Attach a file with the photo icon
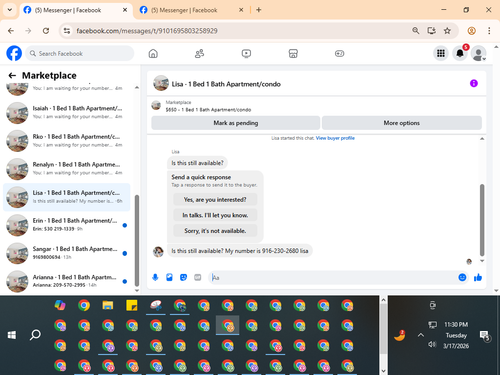The width and height of the screenshot is (500, 375). 169,277
